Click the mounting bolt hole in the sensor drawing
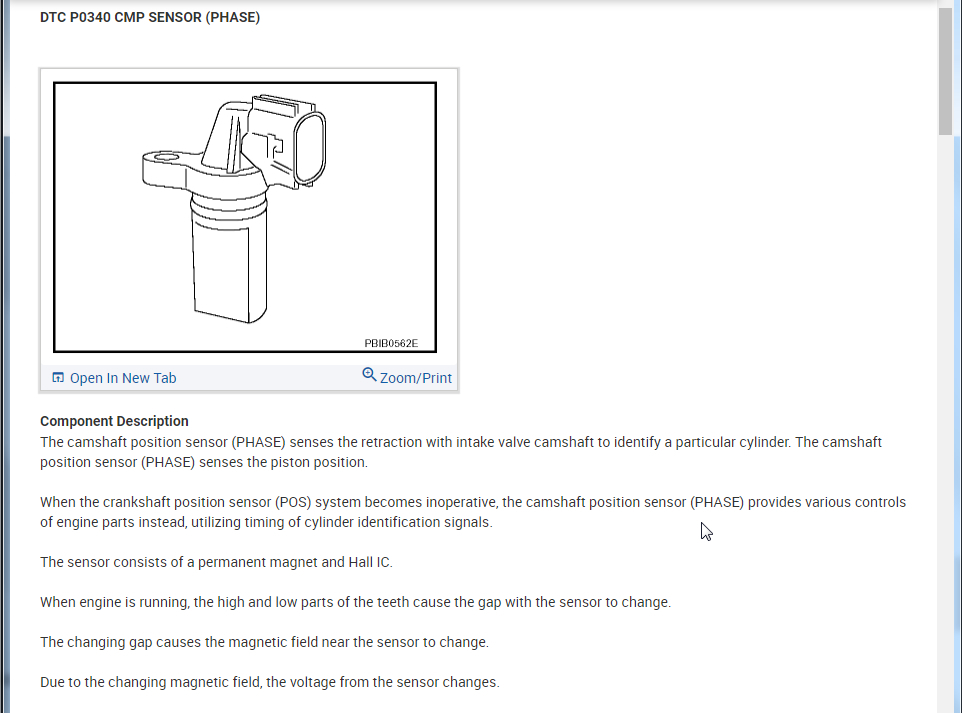Image resolution: width=962 pixels, height=713 pixels. click(x=166, y=158)
